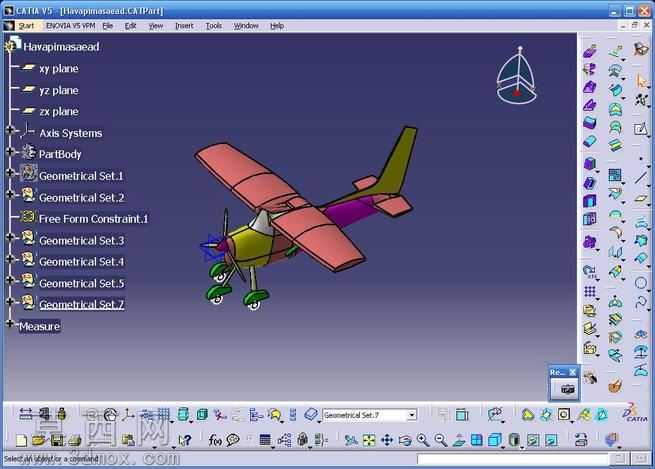This screenshot has height=469, width=655.
Task: Expand the Axis Systems node
Action: click(x=10, y=130)
